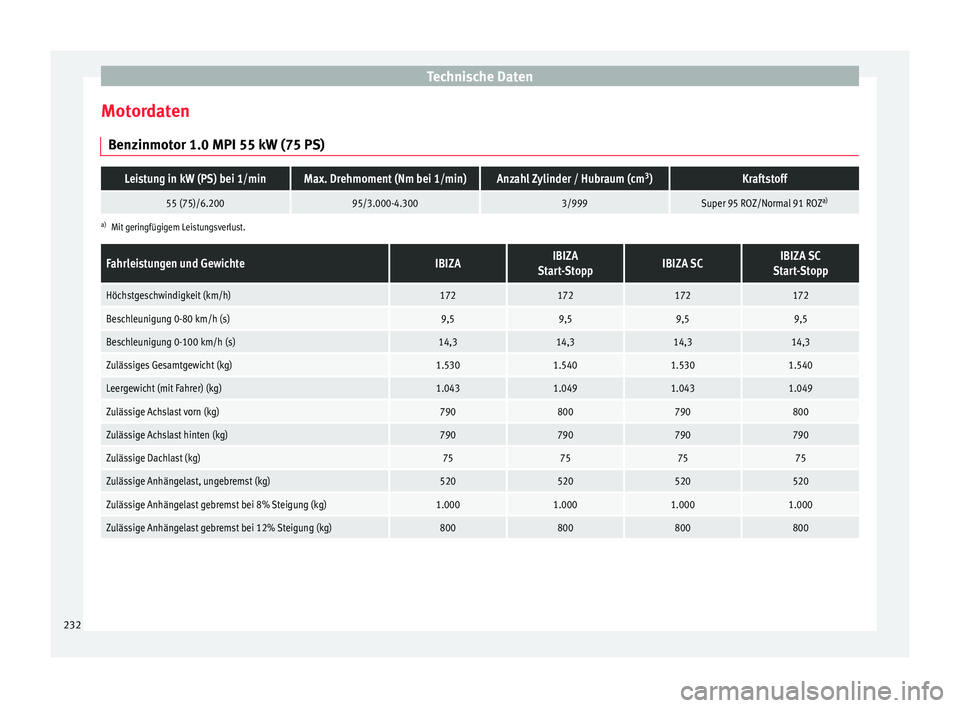Image resolution: width=960 pixels, height=708 pixels.
Task: Select Achslast hinten 790 under IBIZA SC
Action: coord(683,435)
